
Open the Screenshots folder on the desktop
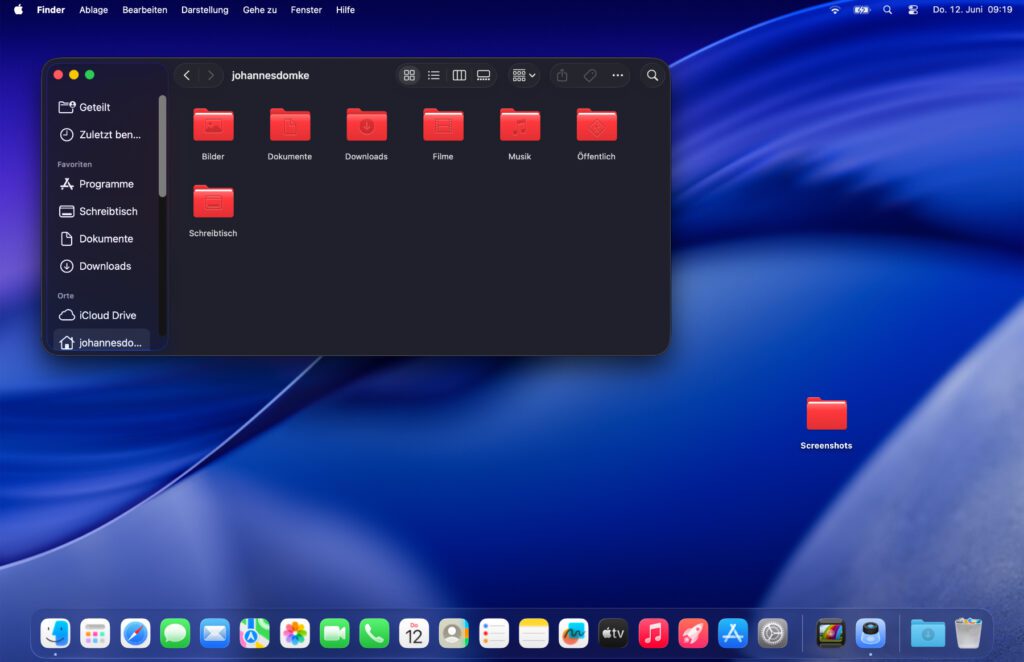click(825, 413)
